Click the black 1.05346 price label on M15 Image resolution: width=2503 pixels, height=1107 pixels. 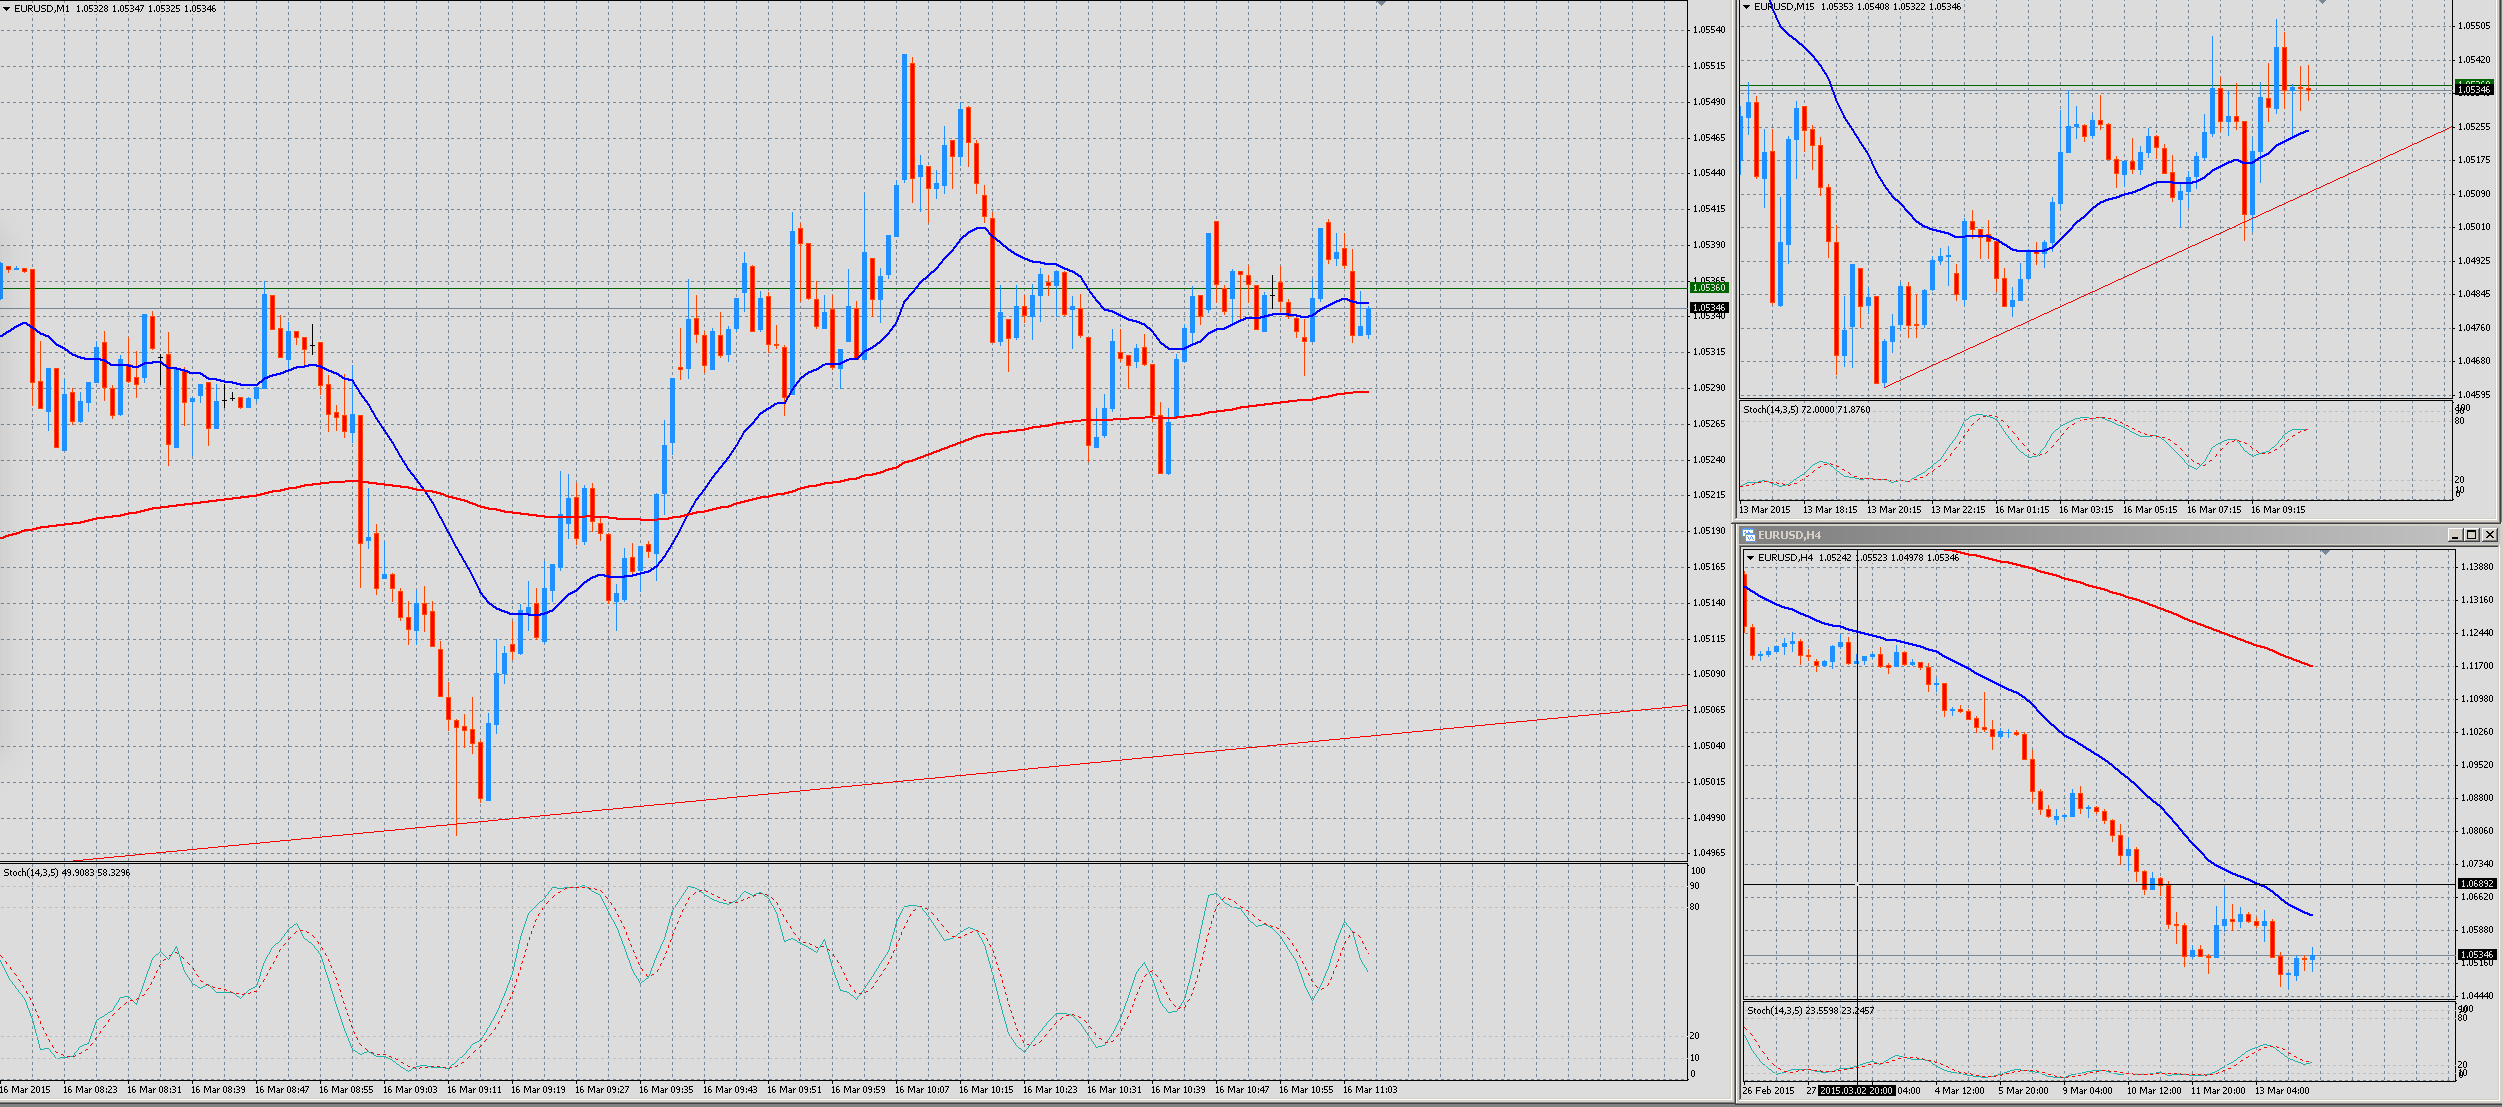pos(2474,90)
